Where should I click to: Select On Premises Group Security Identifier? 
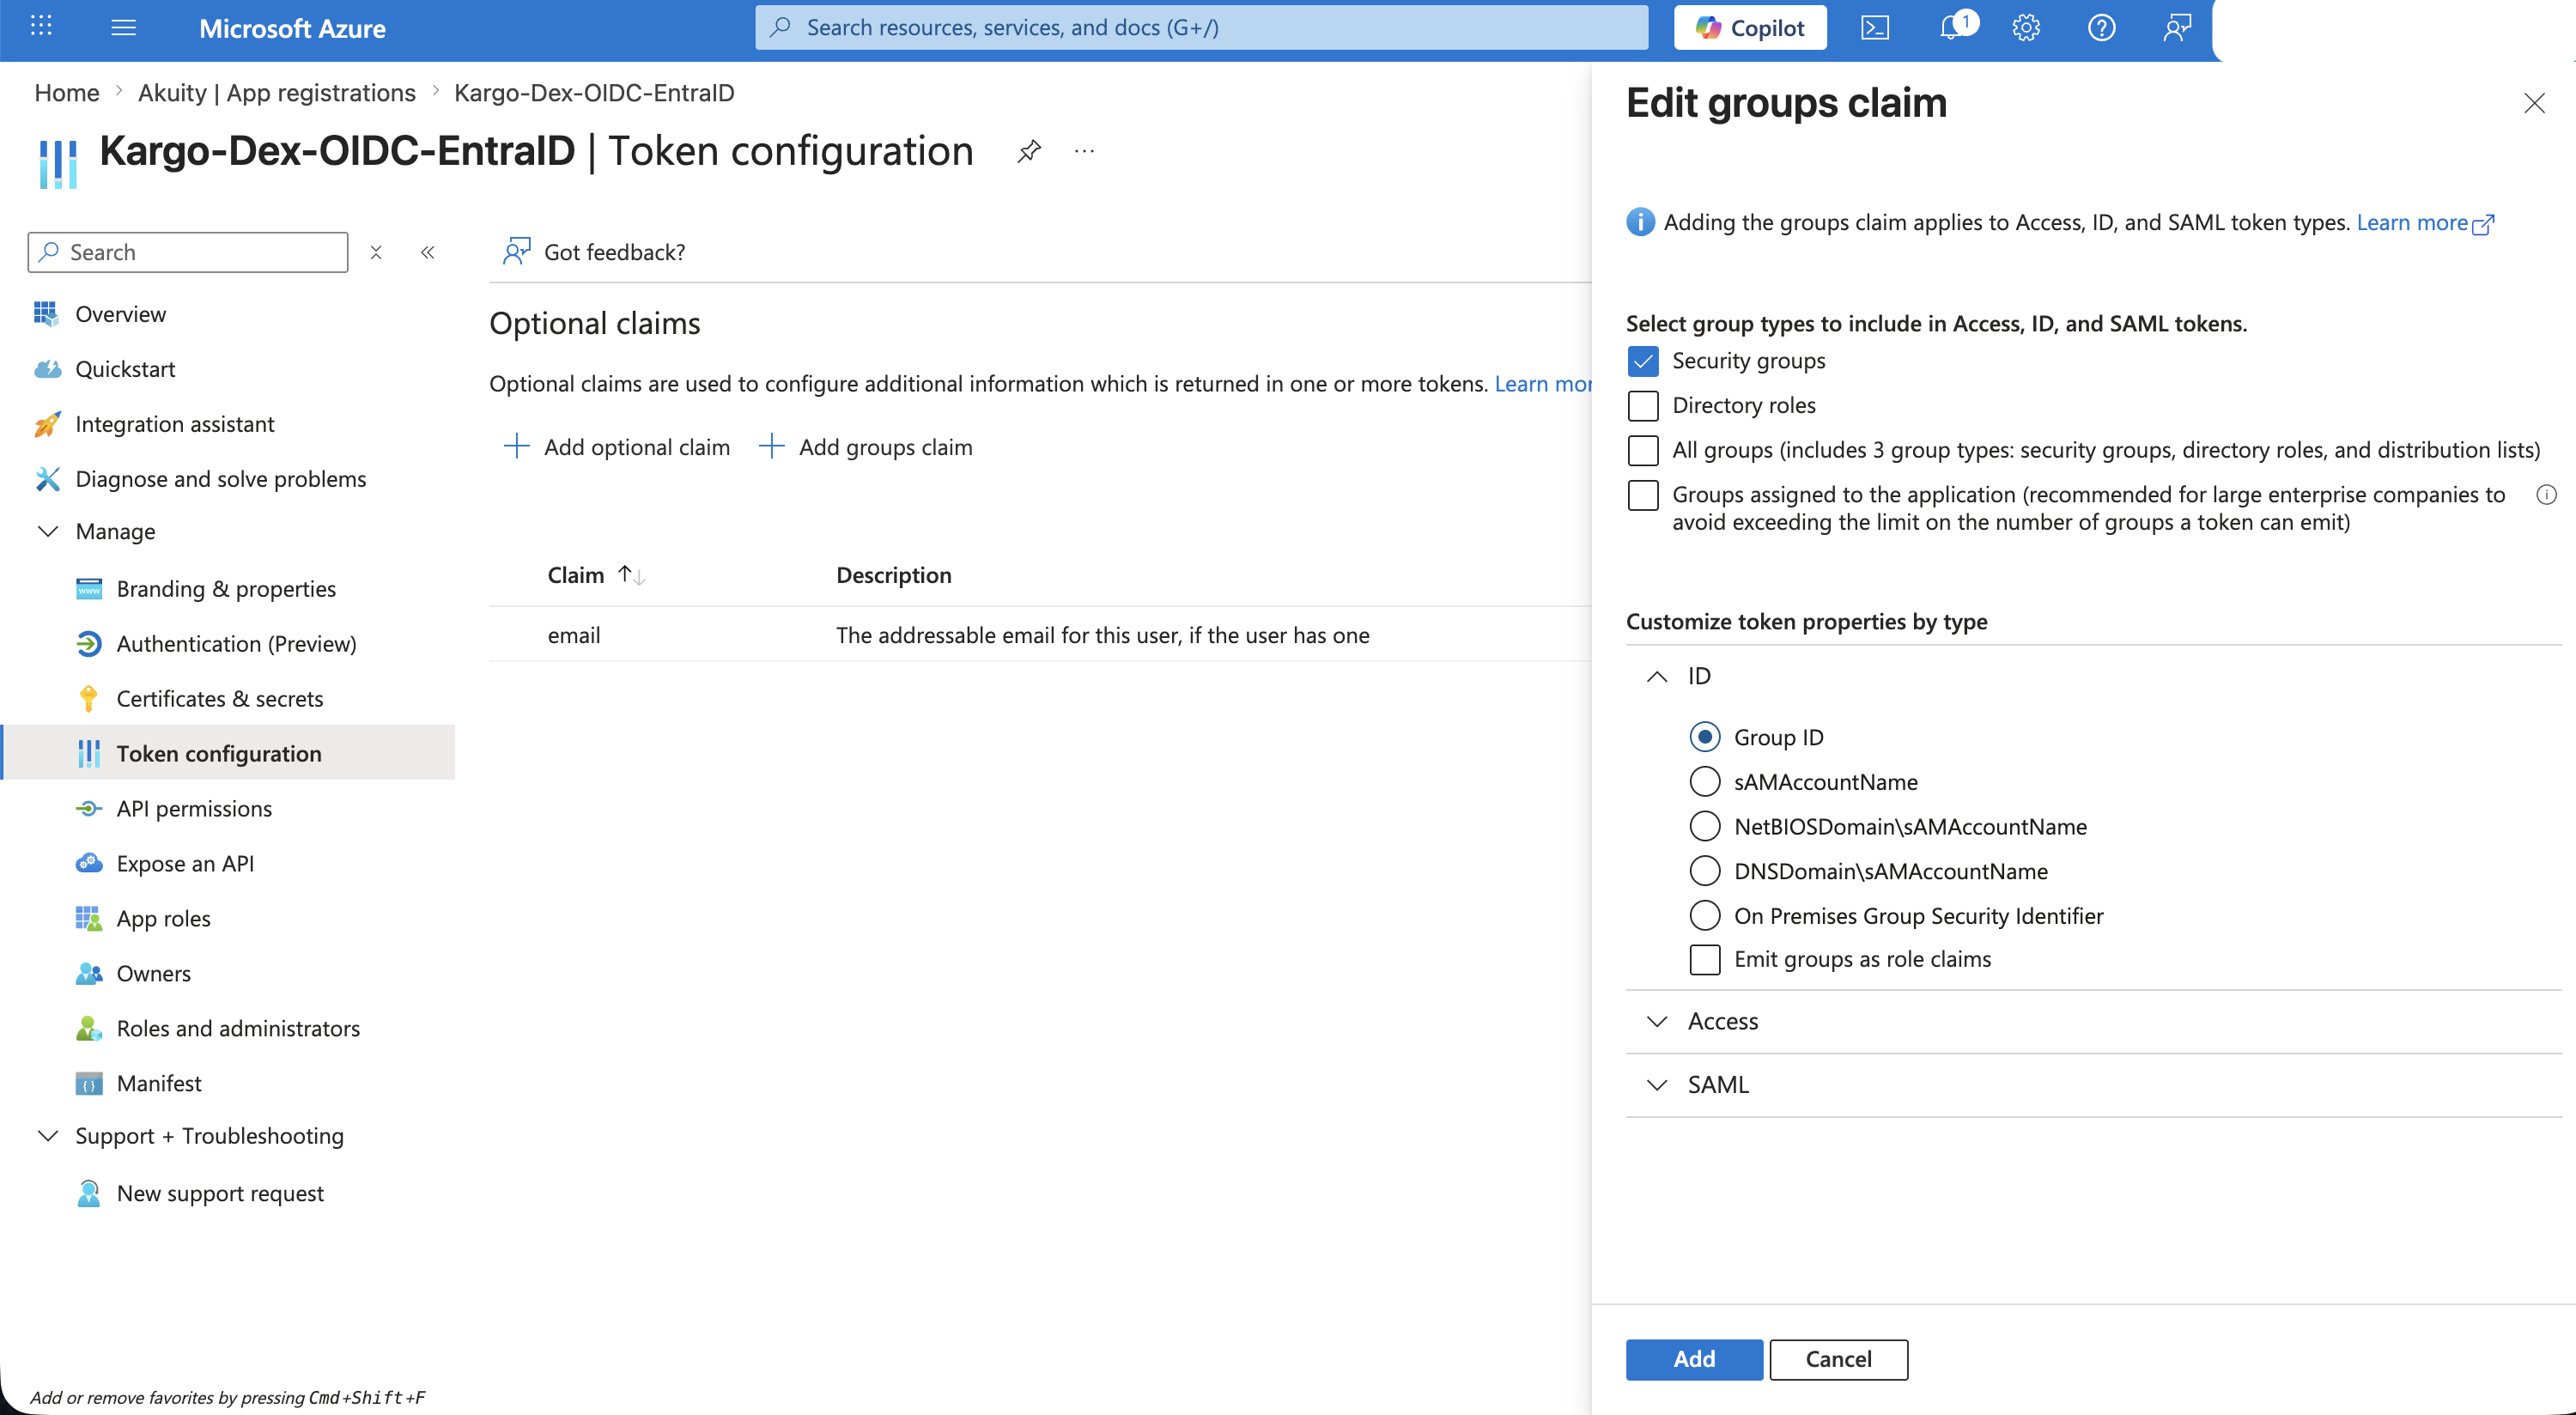pos(1705,915)
